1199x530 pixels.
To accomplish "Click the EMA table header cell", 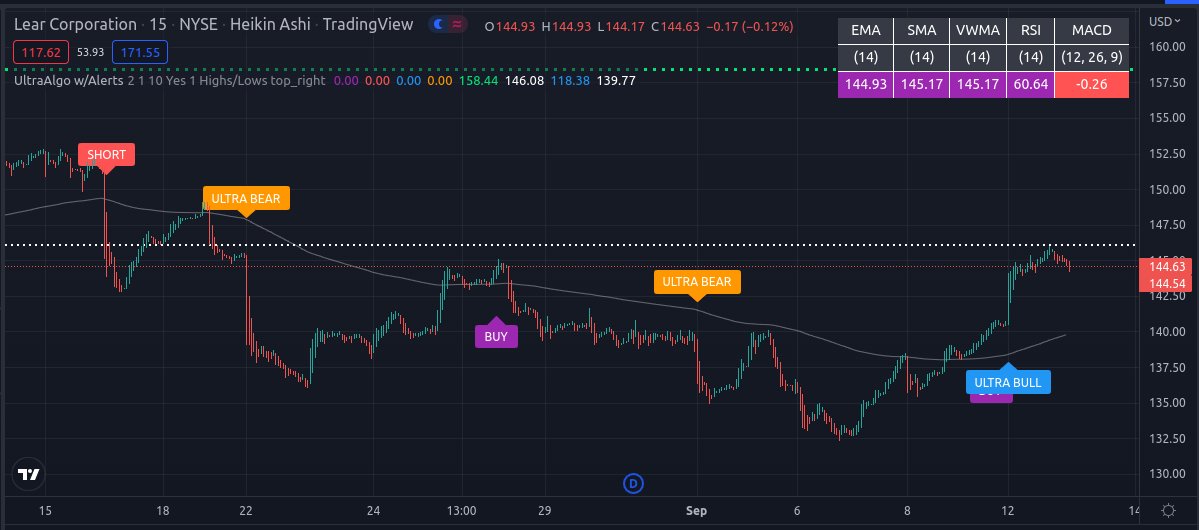I will pyautogui.click(x=866, y=31).
